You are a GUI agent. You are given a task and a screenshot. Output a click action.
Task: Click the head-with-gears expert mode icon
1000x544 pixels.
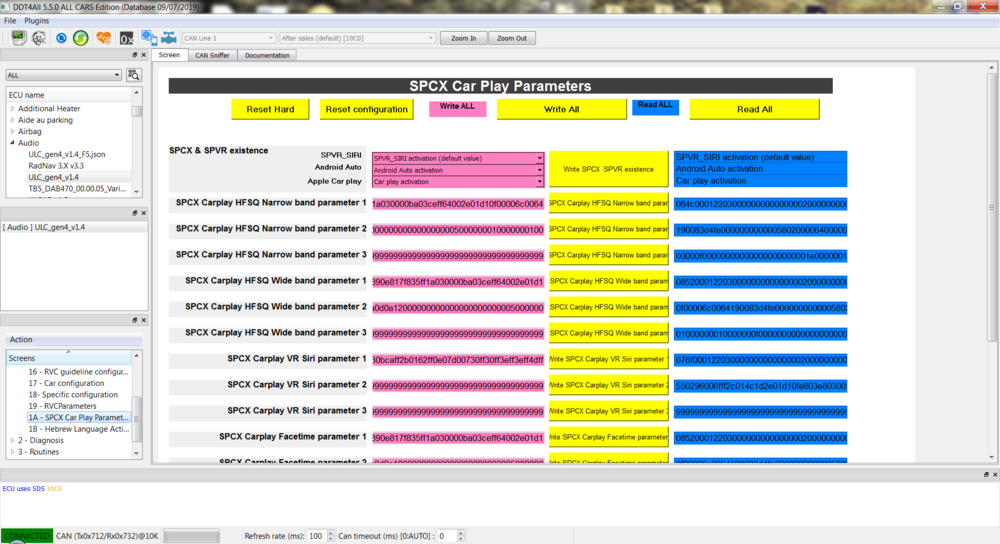39,38
